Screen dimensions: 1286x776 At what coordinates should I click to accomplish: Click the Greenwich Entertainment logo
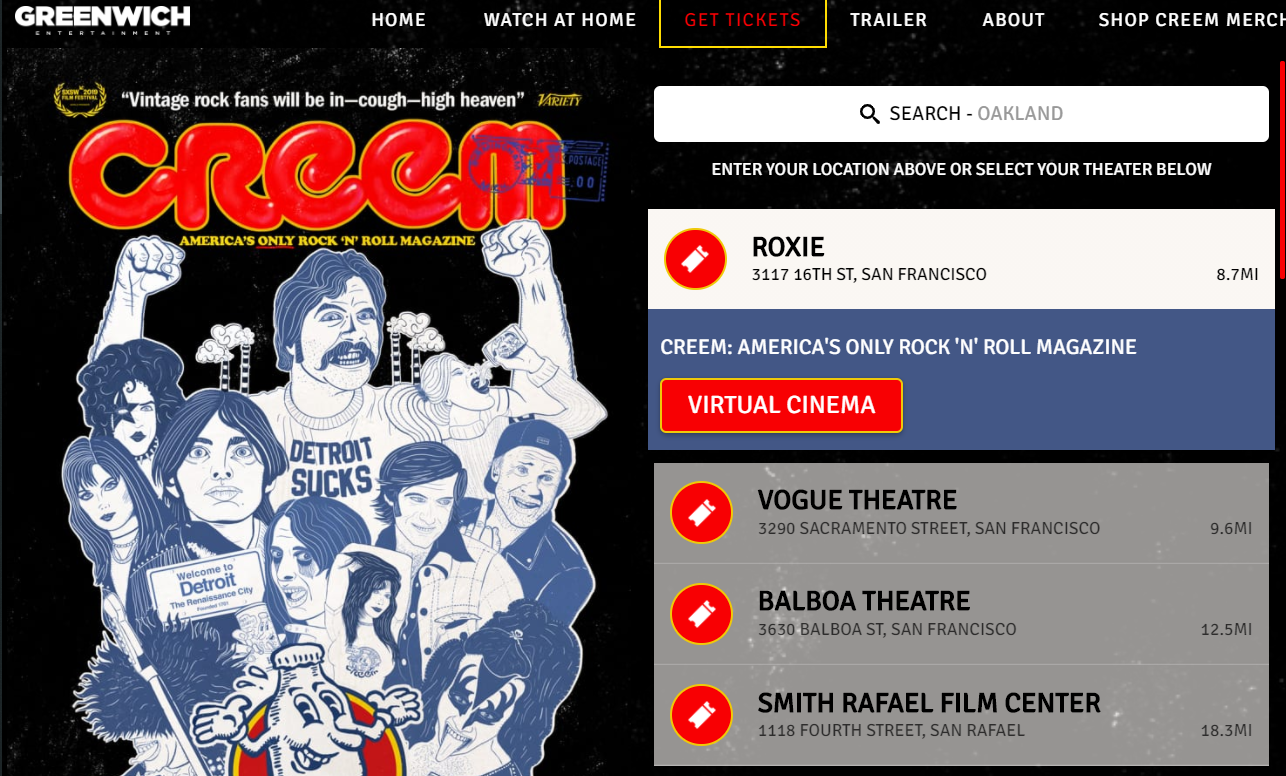tap(102, 19)
